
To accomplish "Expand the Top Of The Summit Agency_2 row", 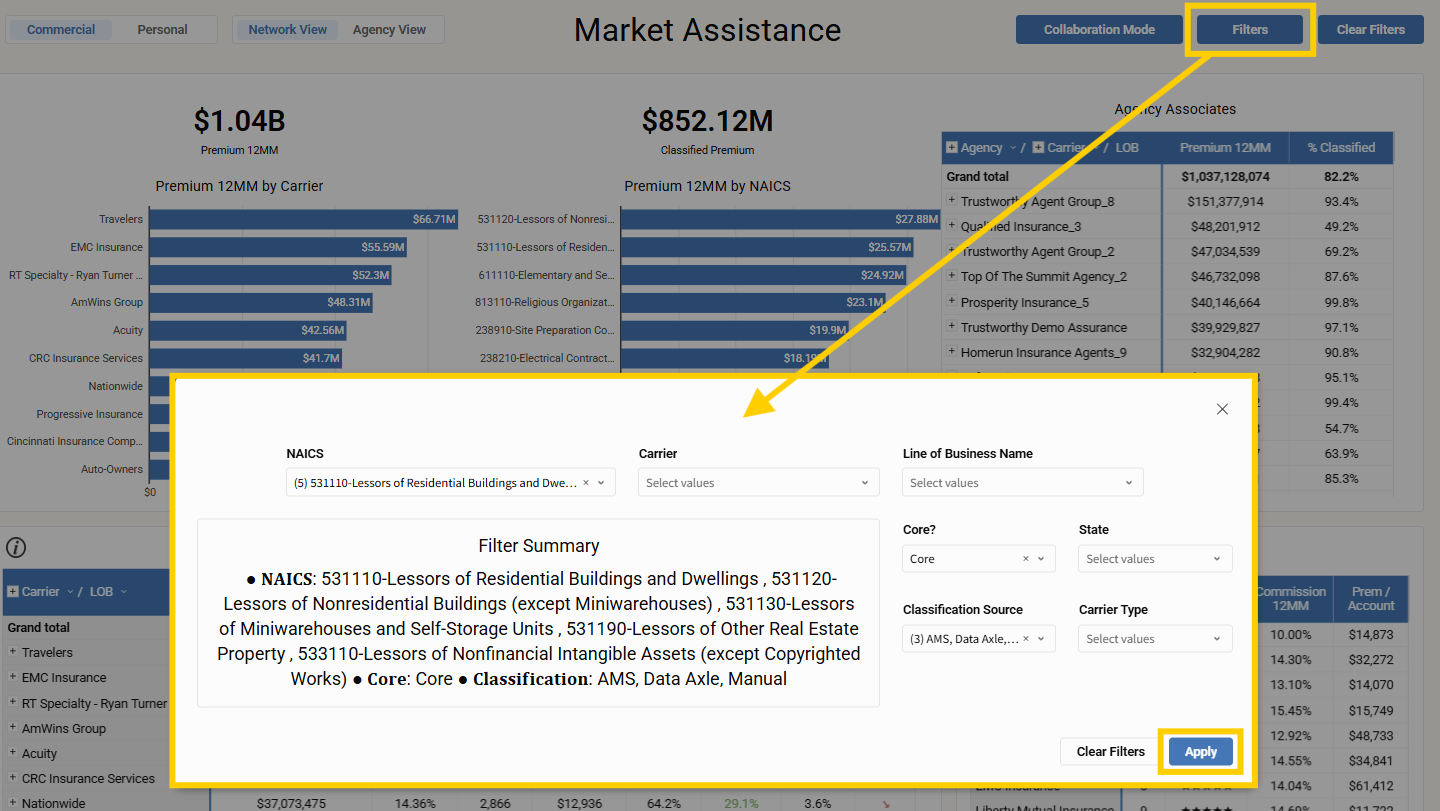I will click(952, 276).
